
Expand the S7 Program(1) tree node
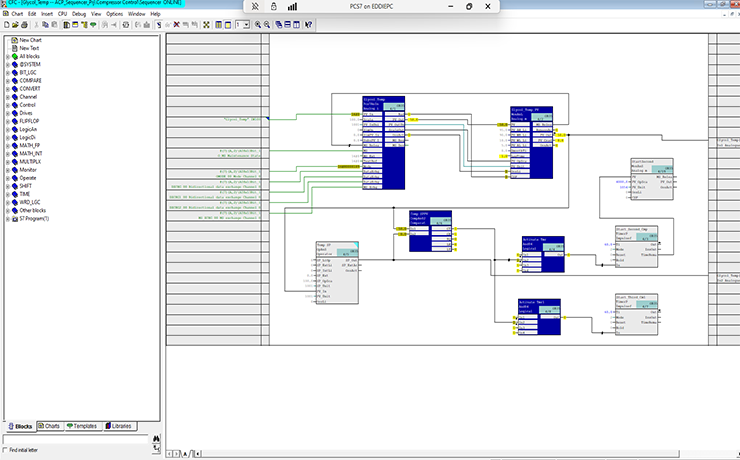[6, 218]
